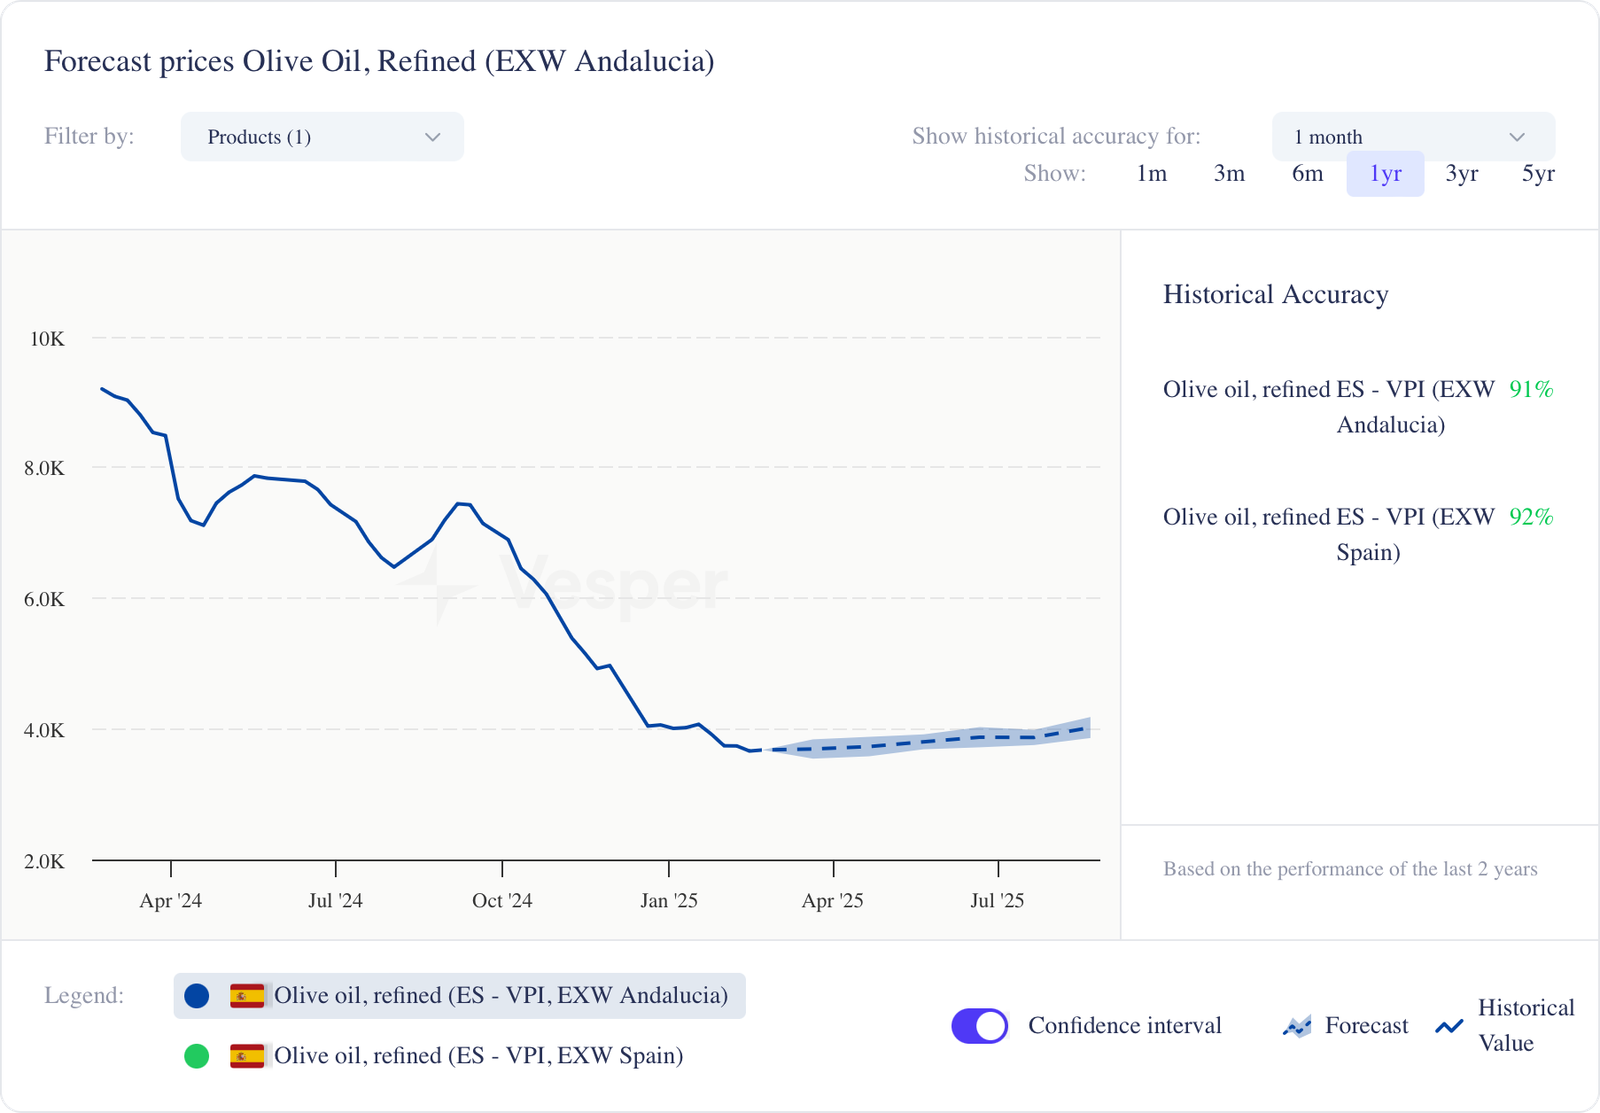
Task: Click the Historical Value line icon
Action: [1449, 1026]
